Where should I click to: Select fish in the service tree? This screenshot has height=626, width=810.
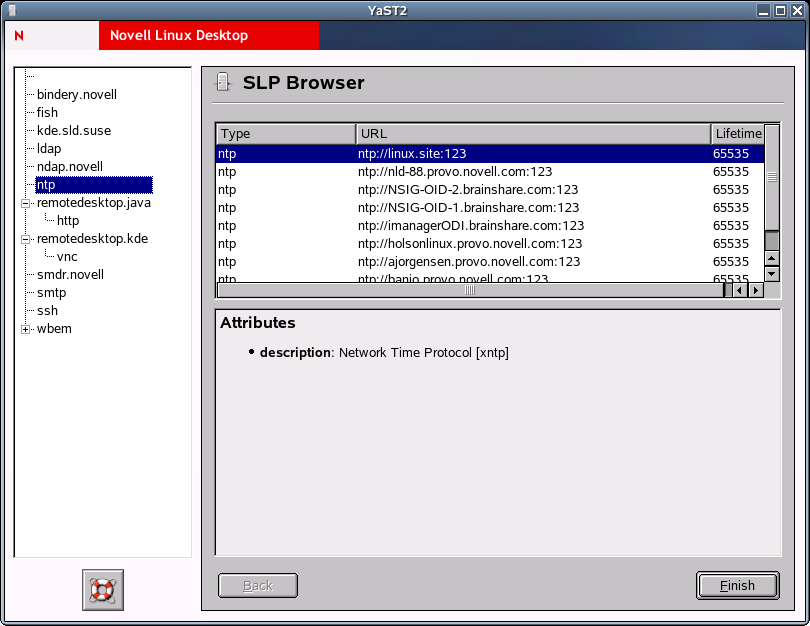(48, 113)
